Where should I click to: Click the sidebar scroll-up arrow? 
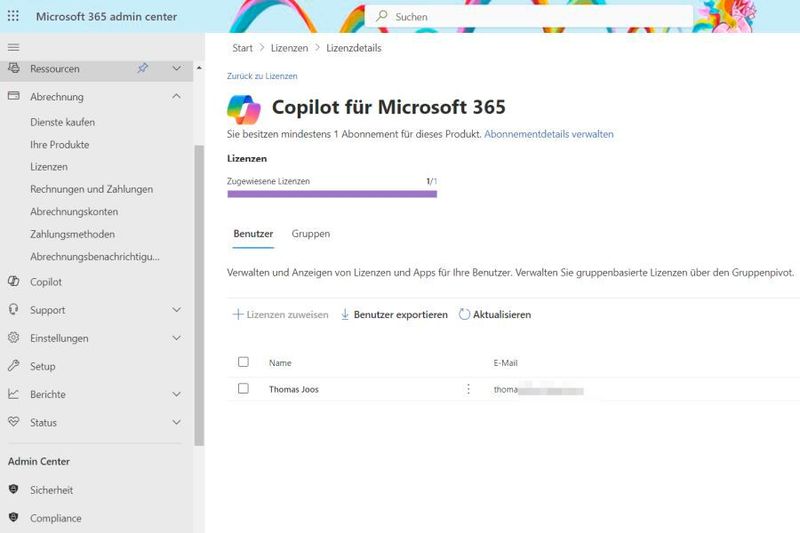pos(199,67)
